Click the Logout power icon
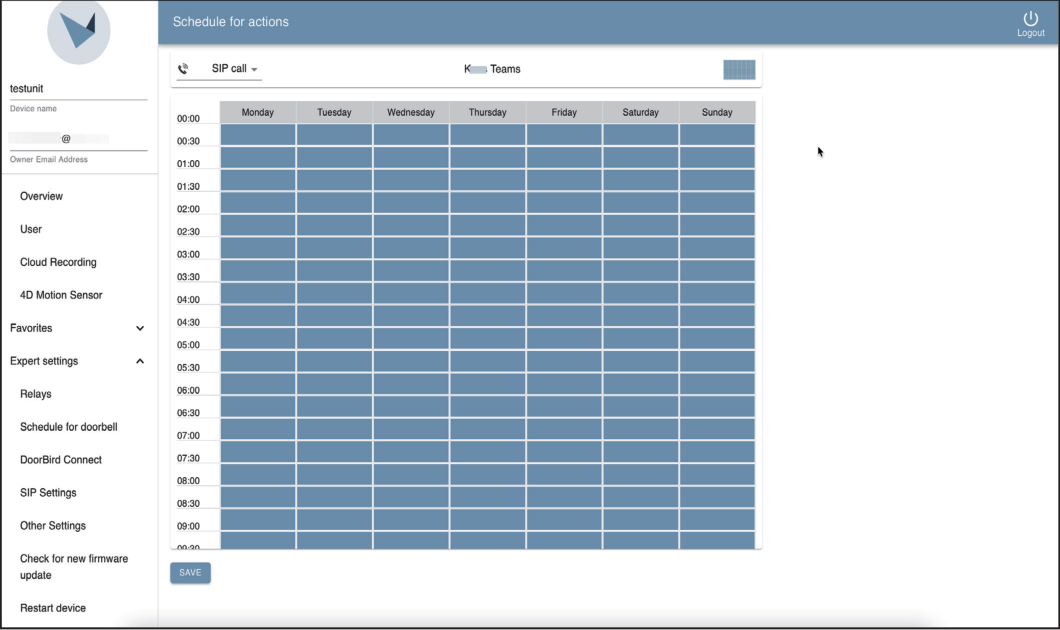This screenshot has height=630, width=1060. 1029,18
